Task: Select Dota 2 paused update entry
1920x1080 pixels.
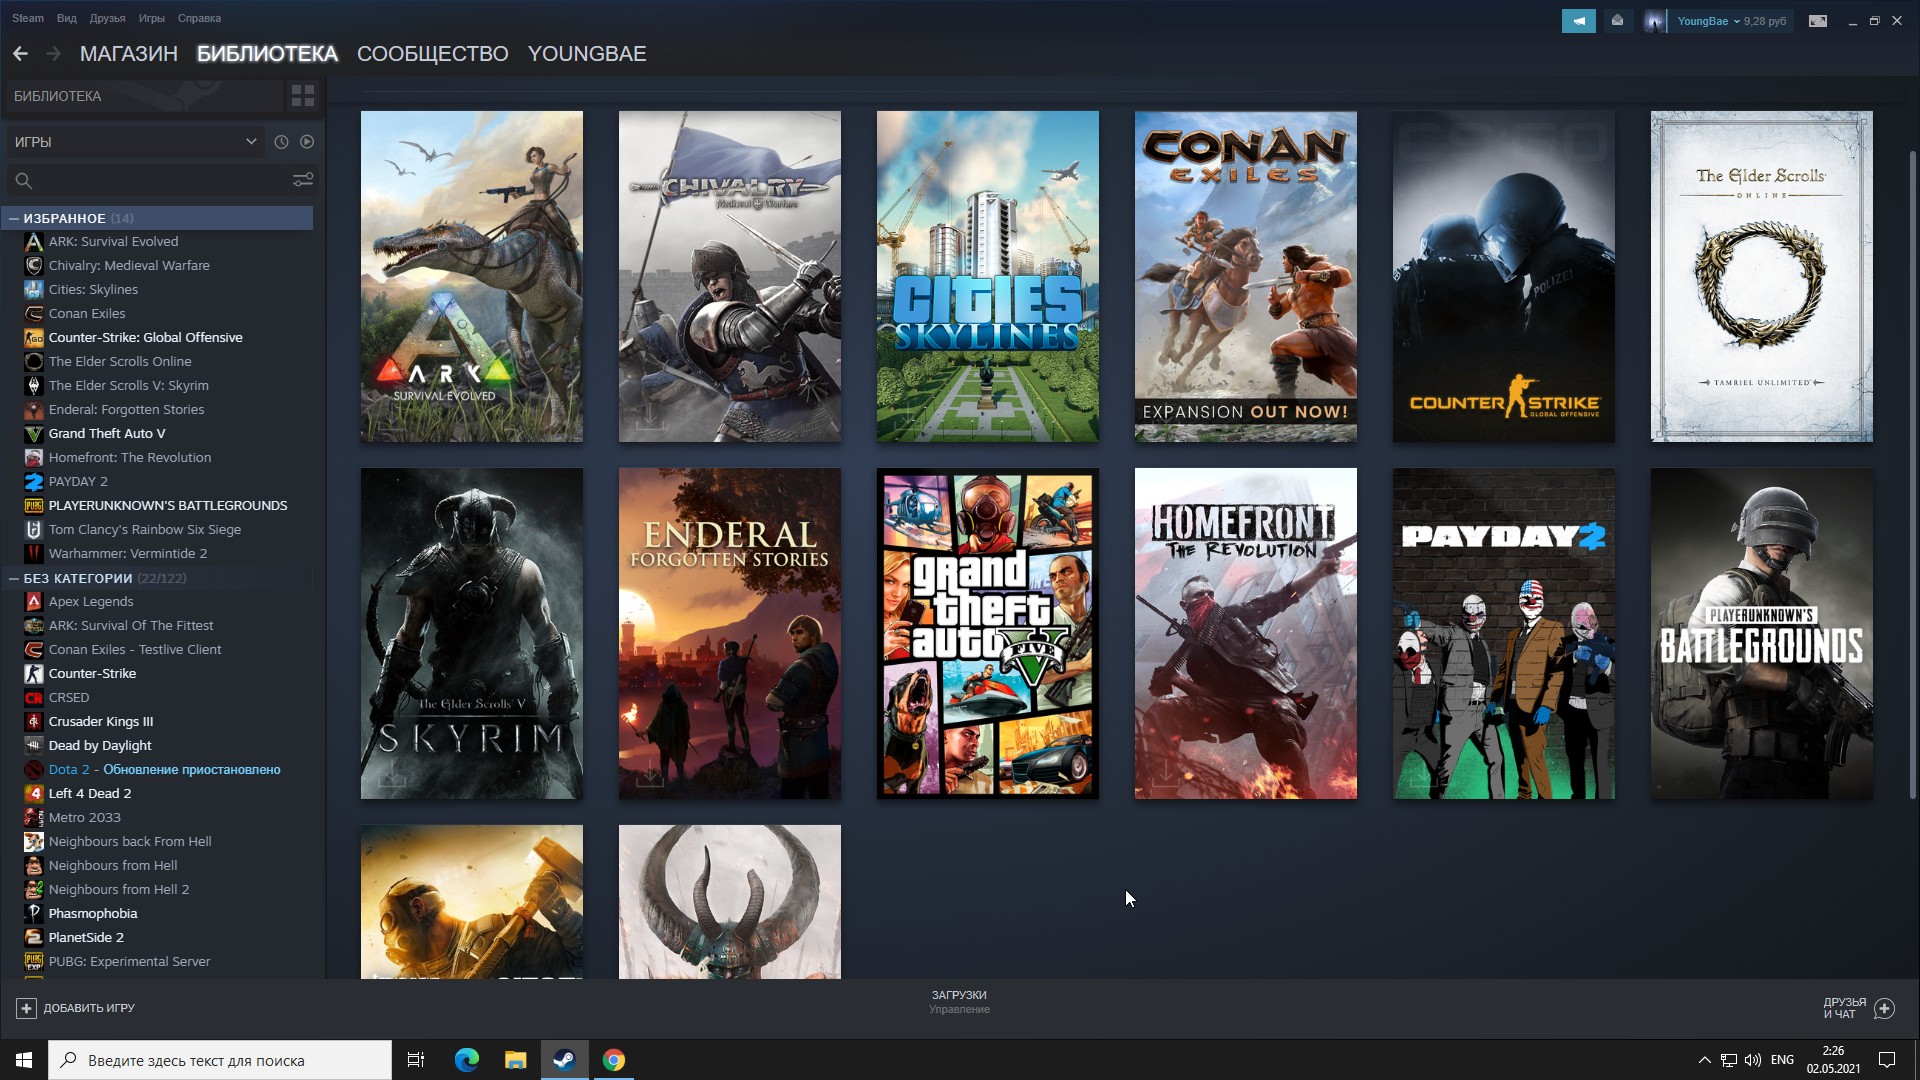Action: [165, 770]
